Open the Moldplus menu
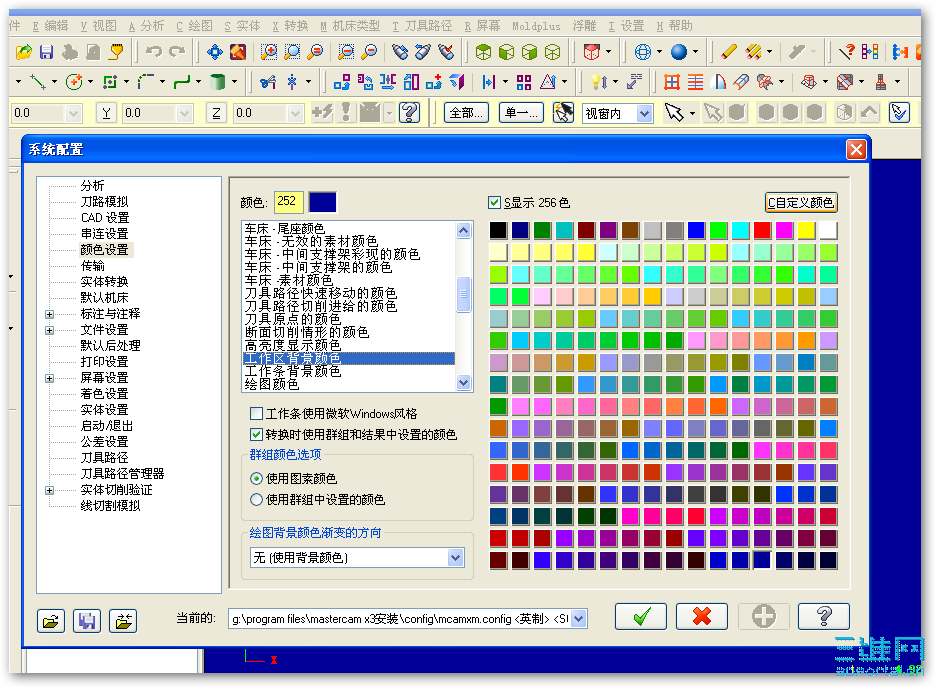The image size is (935, 687). 536,26
